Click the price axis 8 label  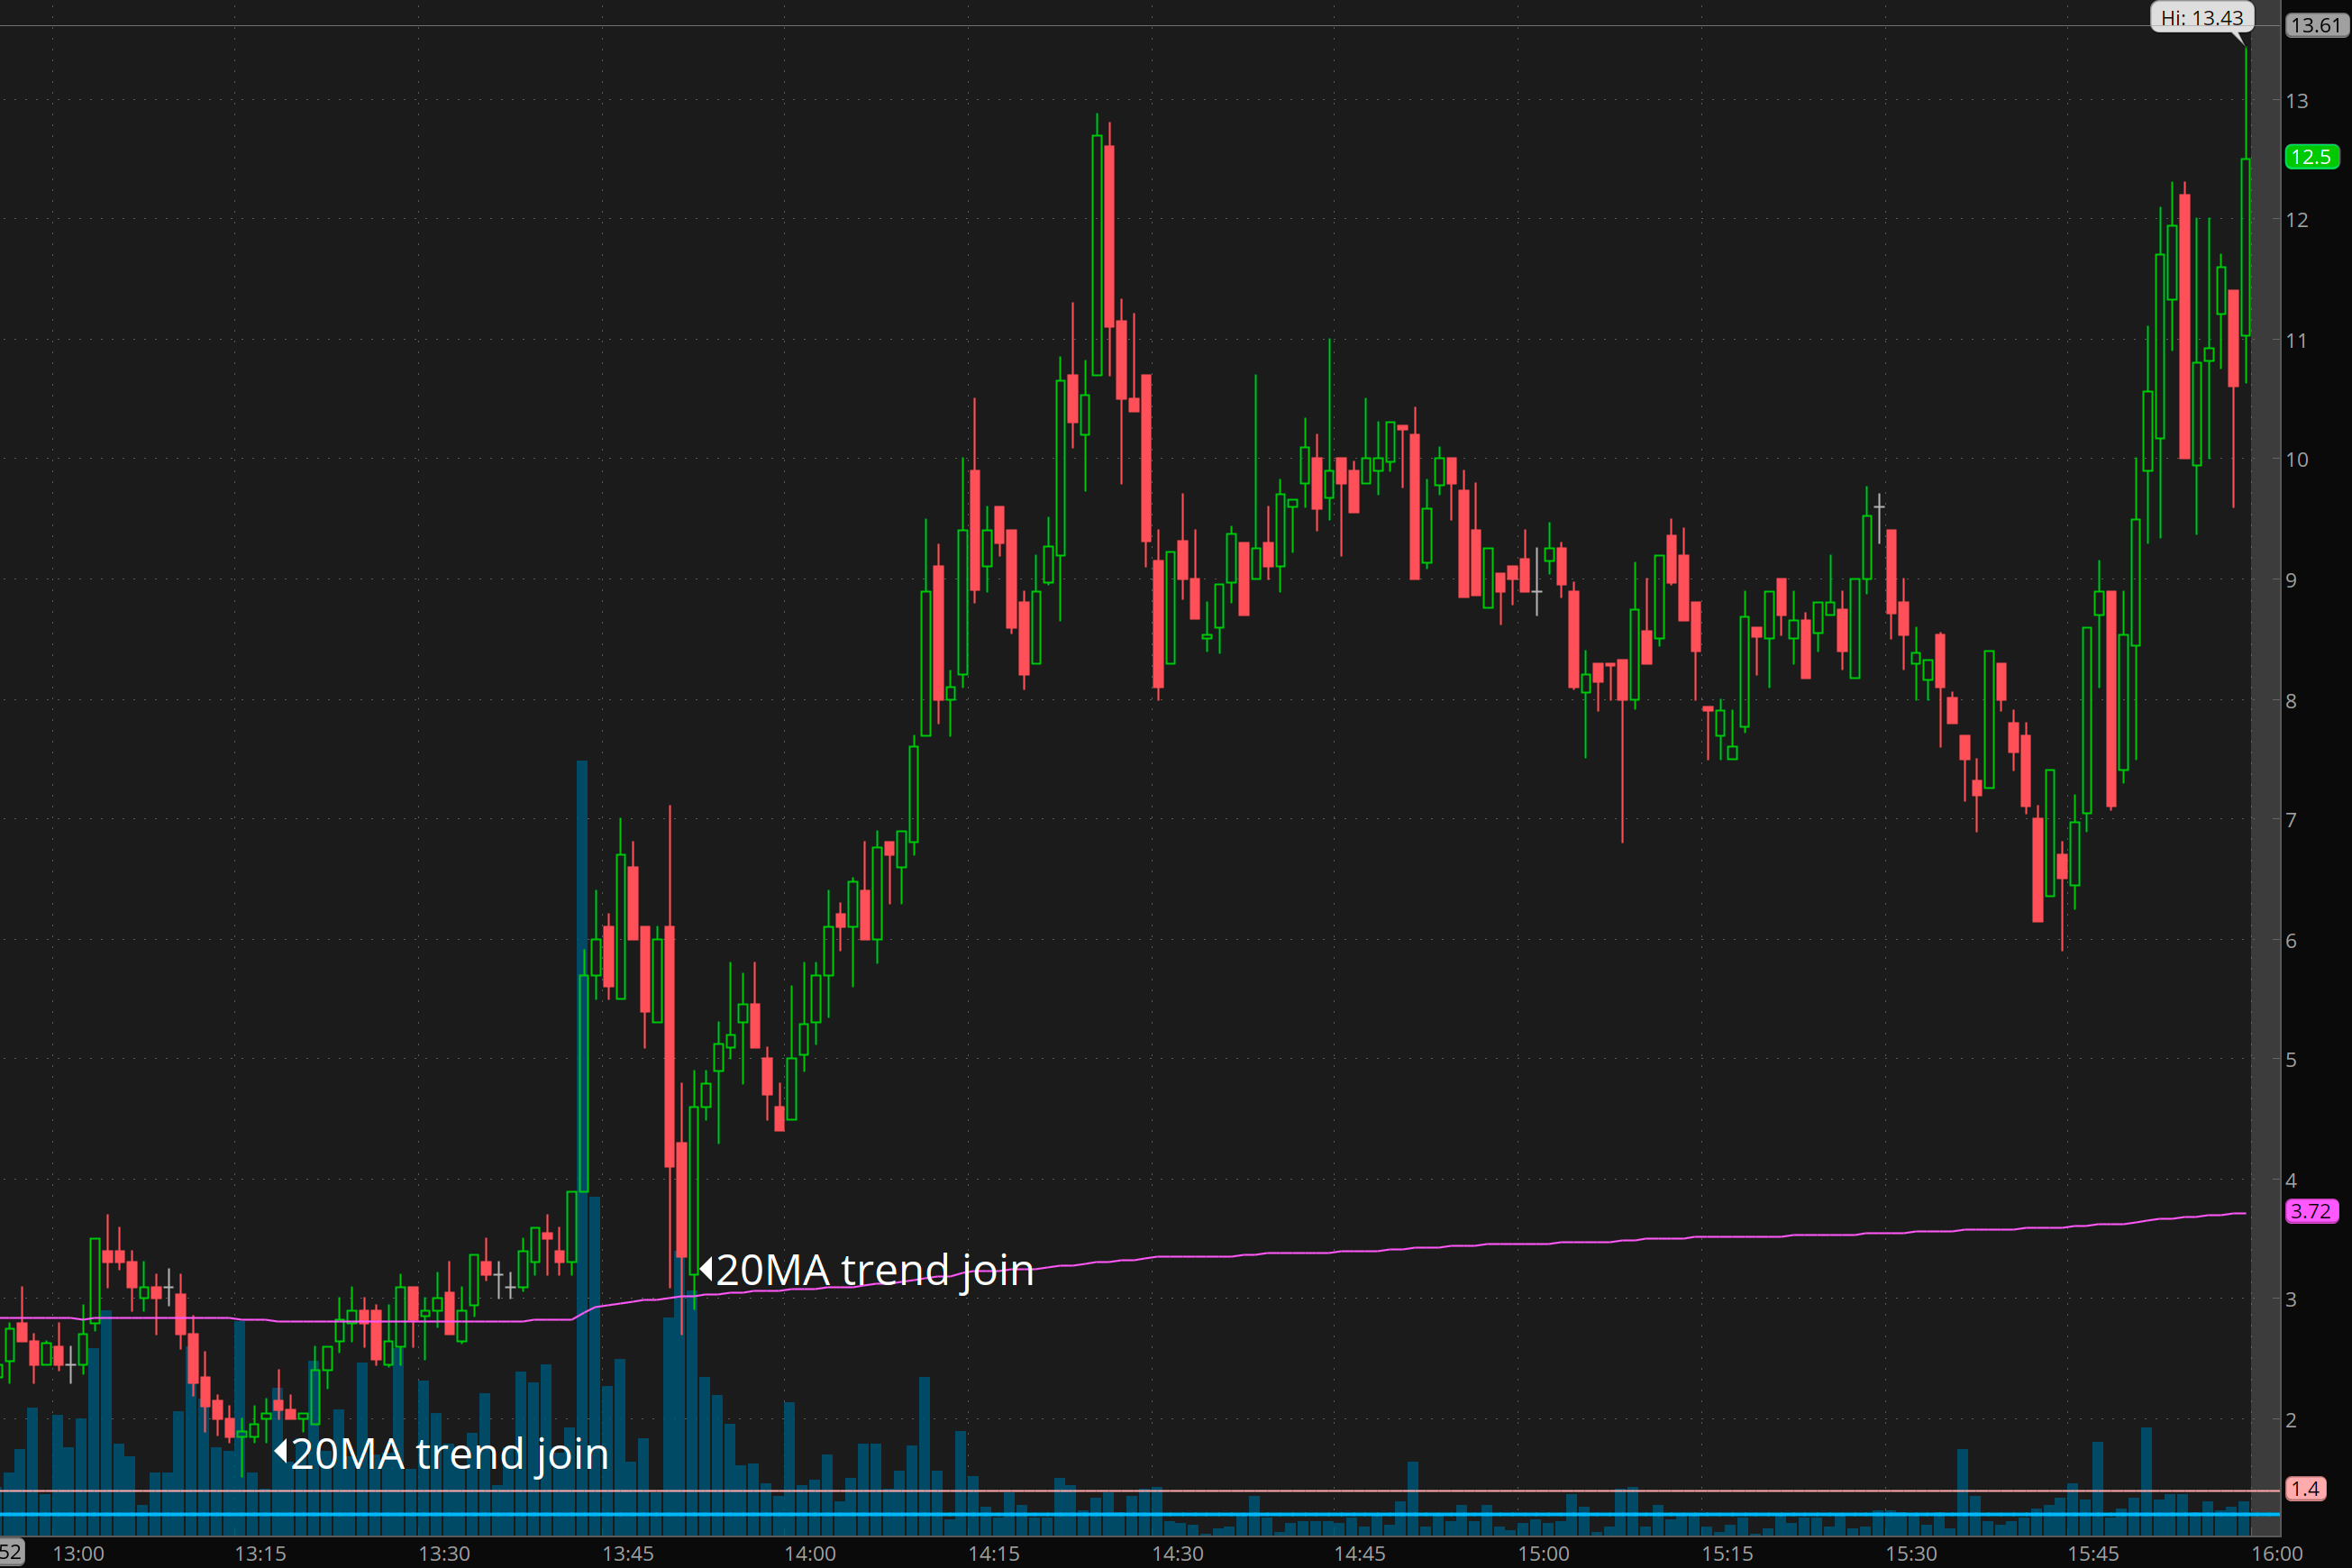coord(2291,701)
